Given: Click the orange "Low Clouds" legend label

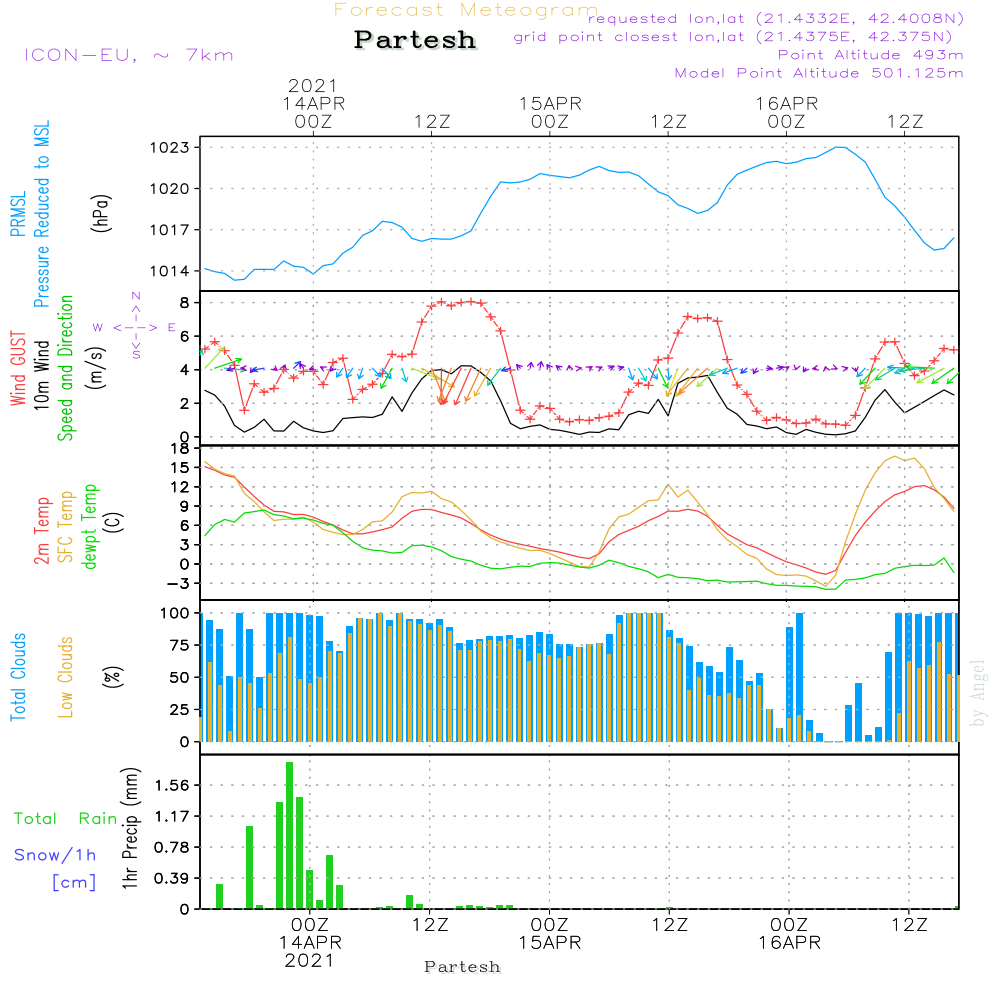Looking at the screenshot, I should [x=66, y=677].
